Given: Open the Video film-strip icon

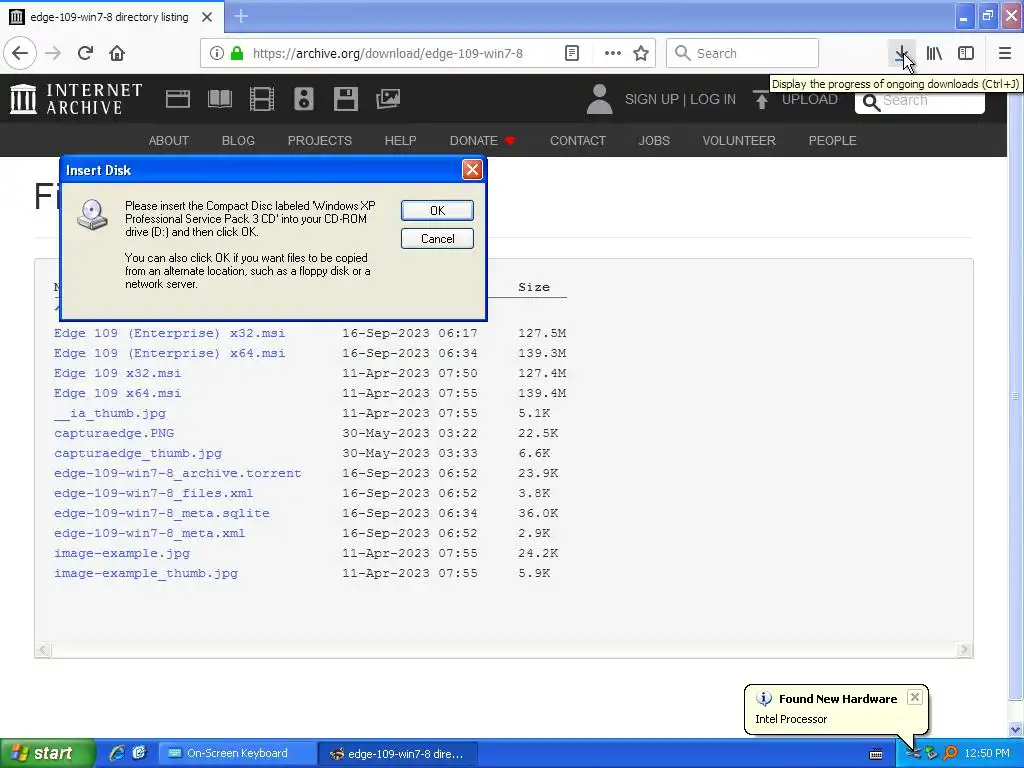Looking at the screenshot, I should 262,99.
